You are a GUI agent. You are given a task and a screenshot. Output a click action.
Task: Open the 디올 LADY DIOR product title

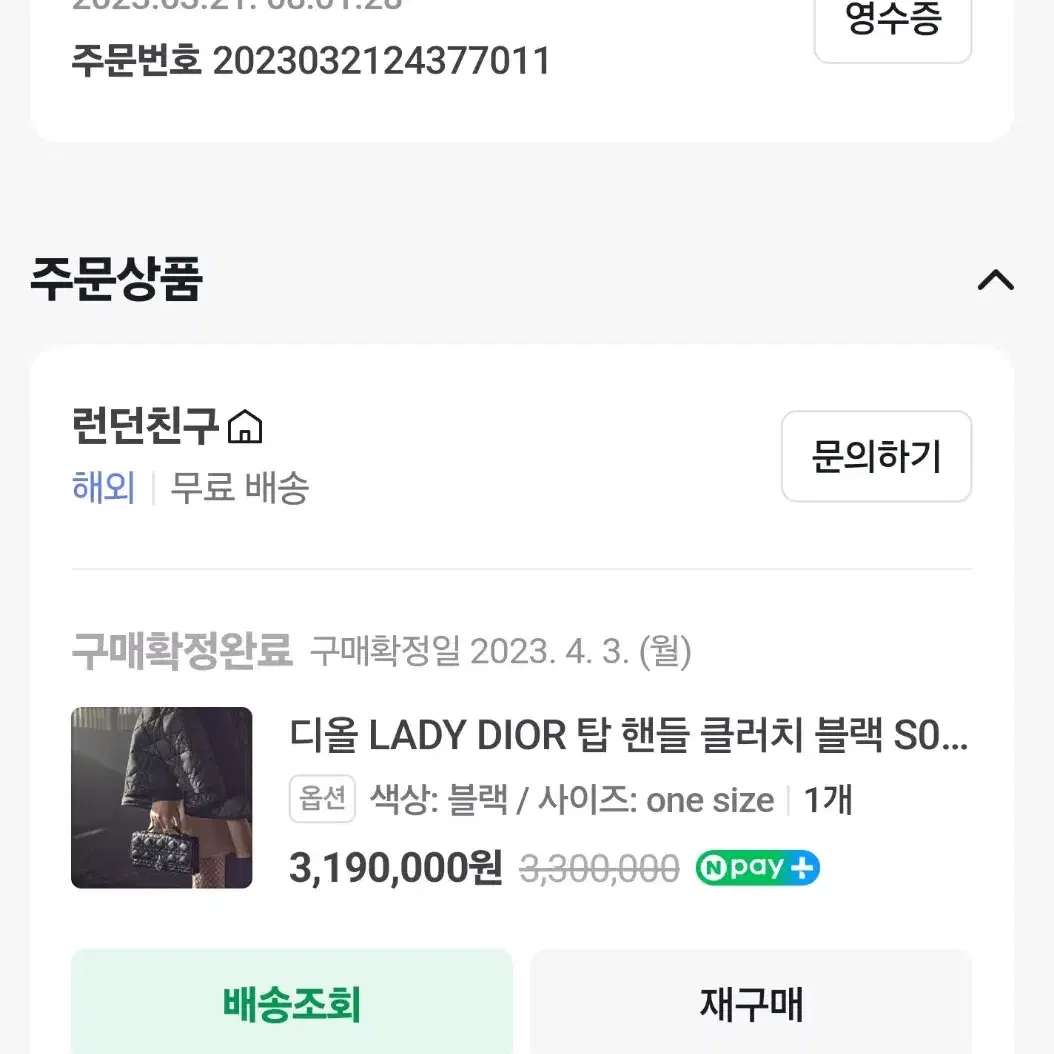629,735
